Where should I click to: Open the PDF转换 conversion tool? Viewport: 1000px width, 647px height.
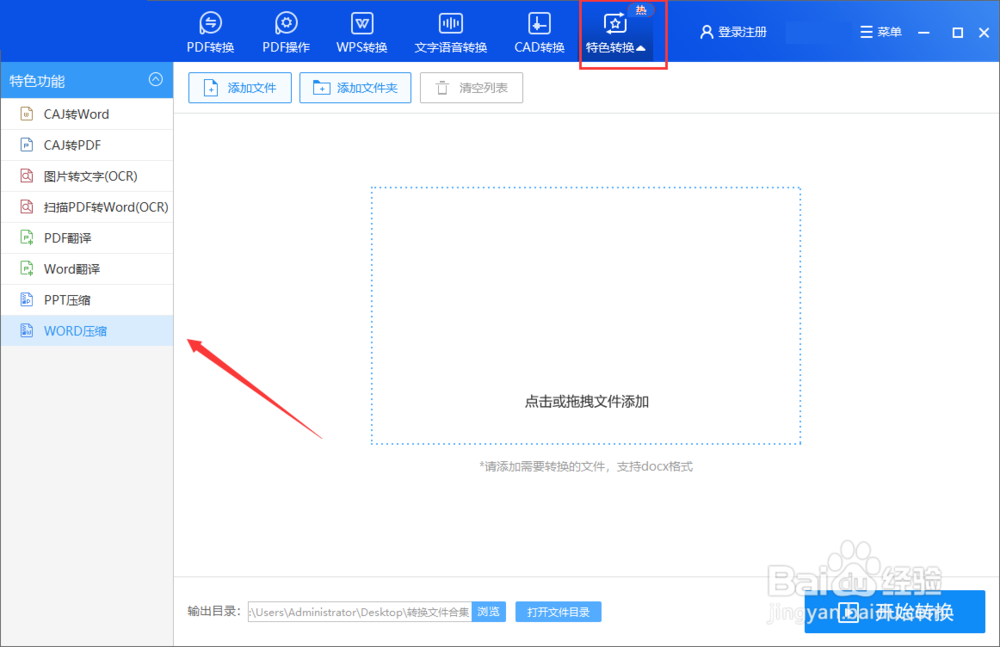[210, 31]
